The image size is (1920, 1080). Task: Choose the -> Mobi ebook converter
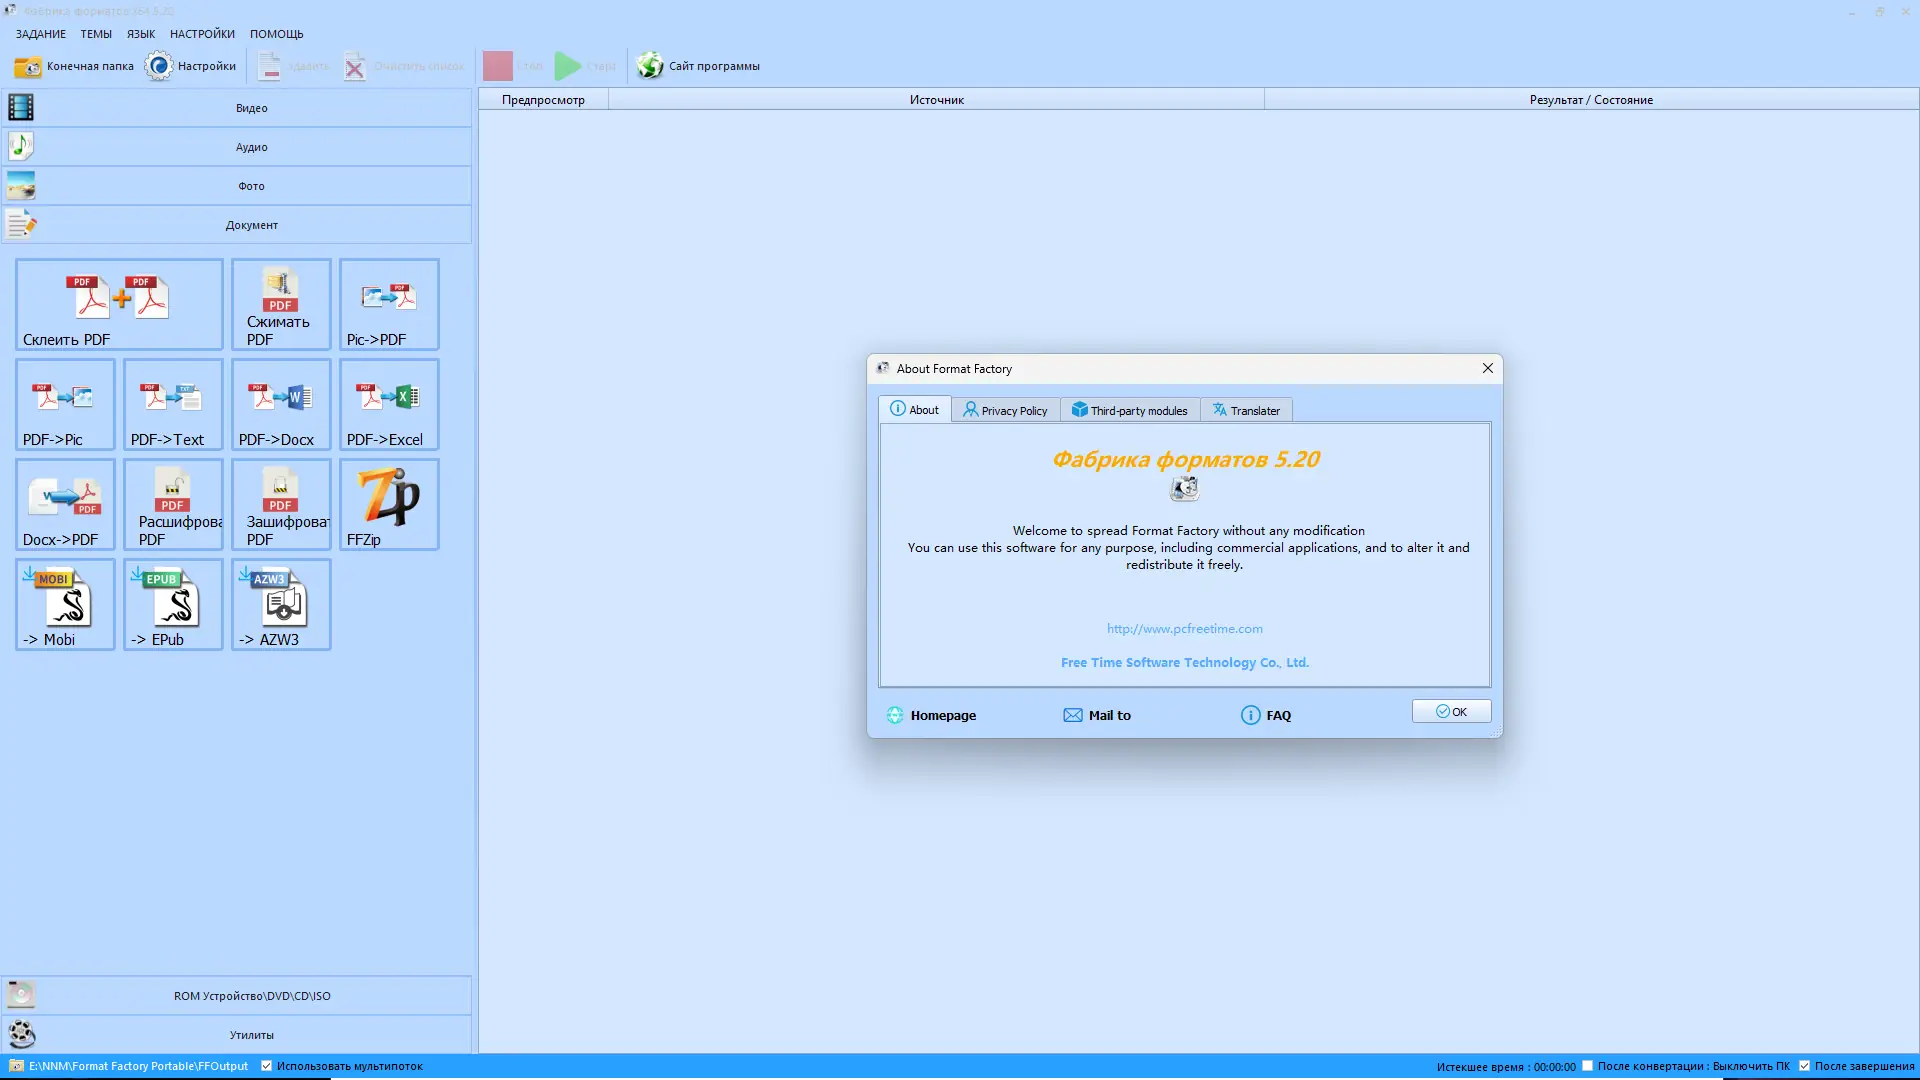(65, 604)
